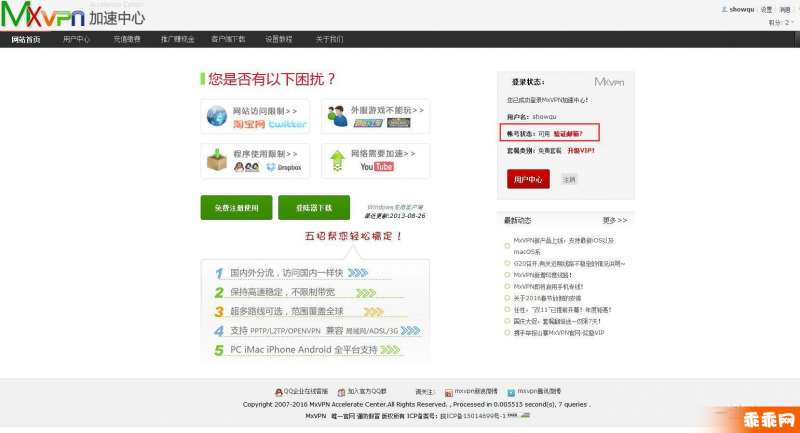Image resolution: width=800 pixels, height=433 pixels.
Task: Click feature 4 text PPTP/L2TP/OPENVPN
Action: [285, 331]
